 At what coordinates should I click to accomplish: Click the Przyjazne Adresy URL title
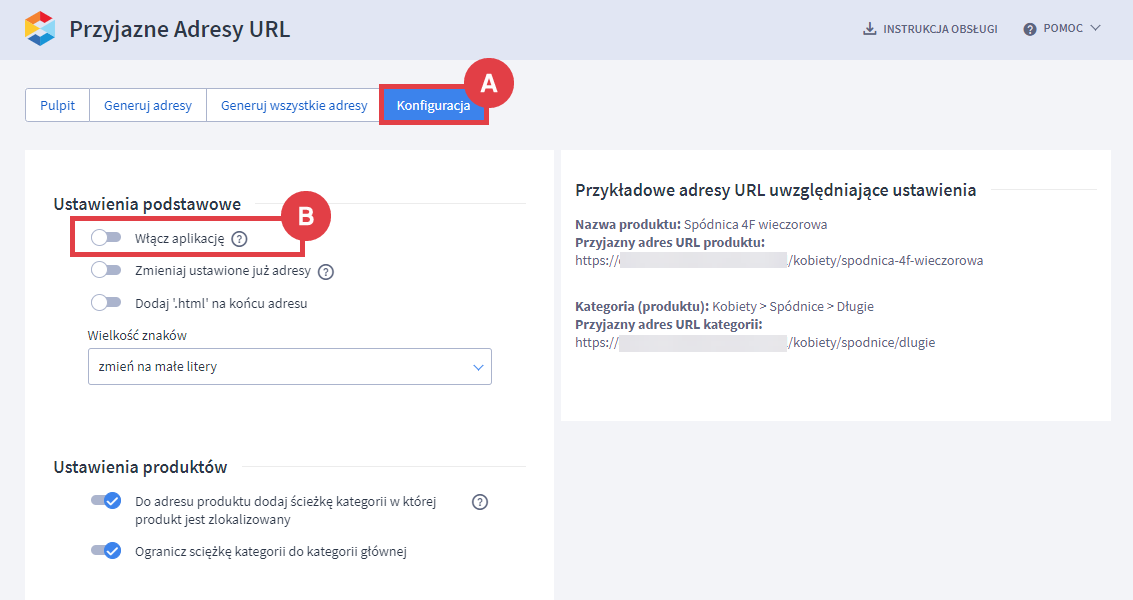pos(180,29)
